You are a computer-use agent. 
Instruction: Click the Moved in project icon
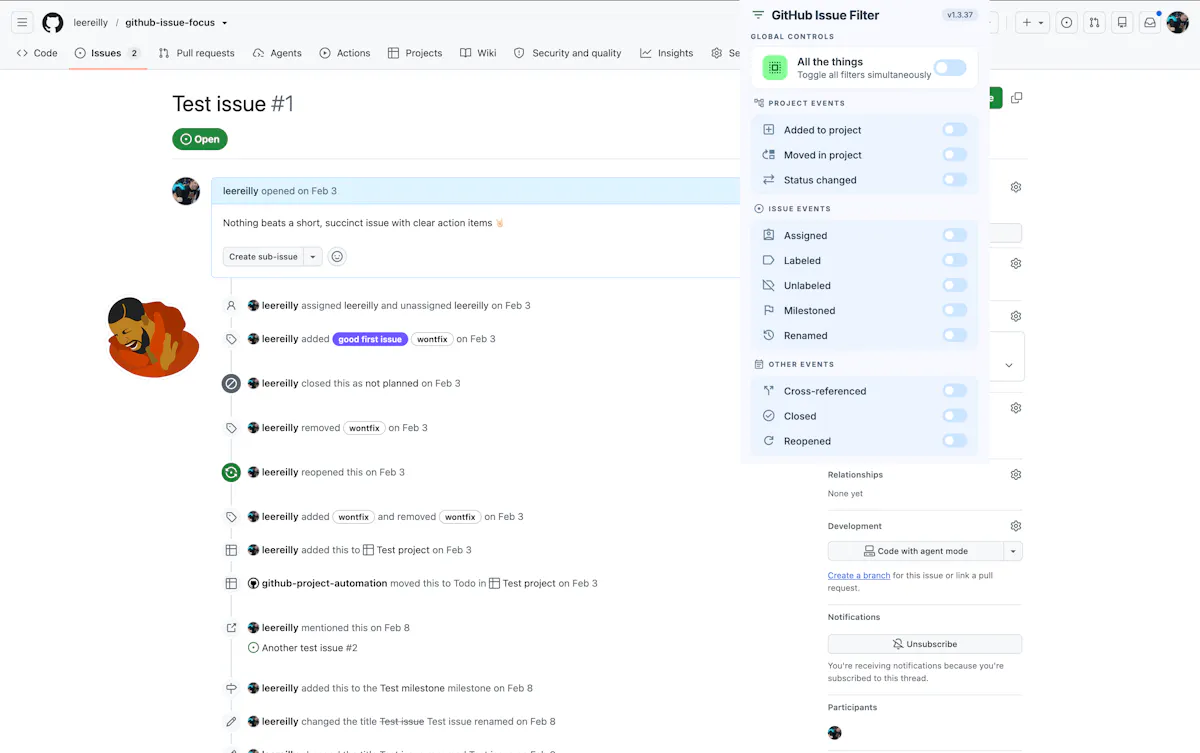click(769, 155)
